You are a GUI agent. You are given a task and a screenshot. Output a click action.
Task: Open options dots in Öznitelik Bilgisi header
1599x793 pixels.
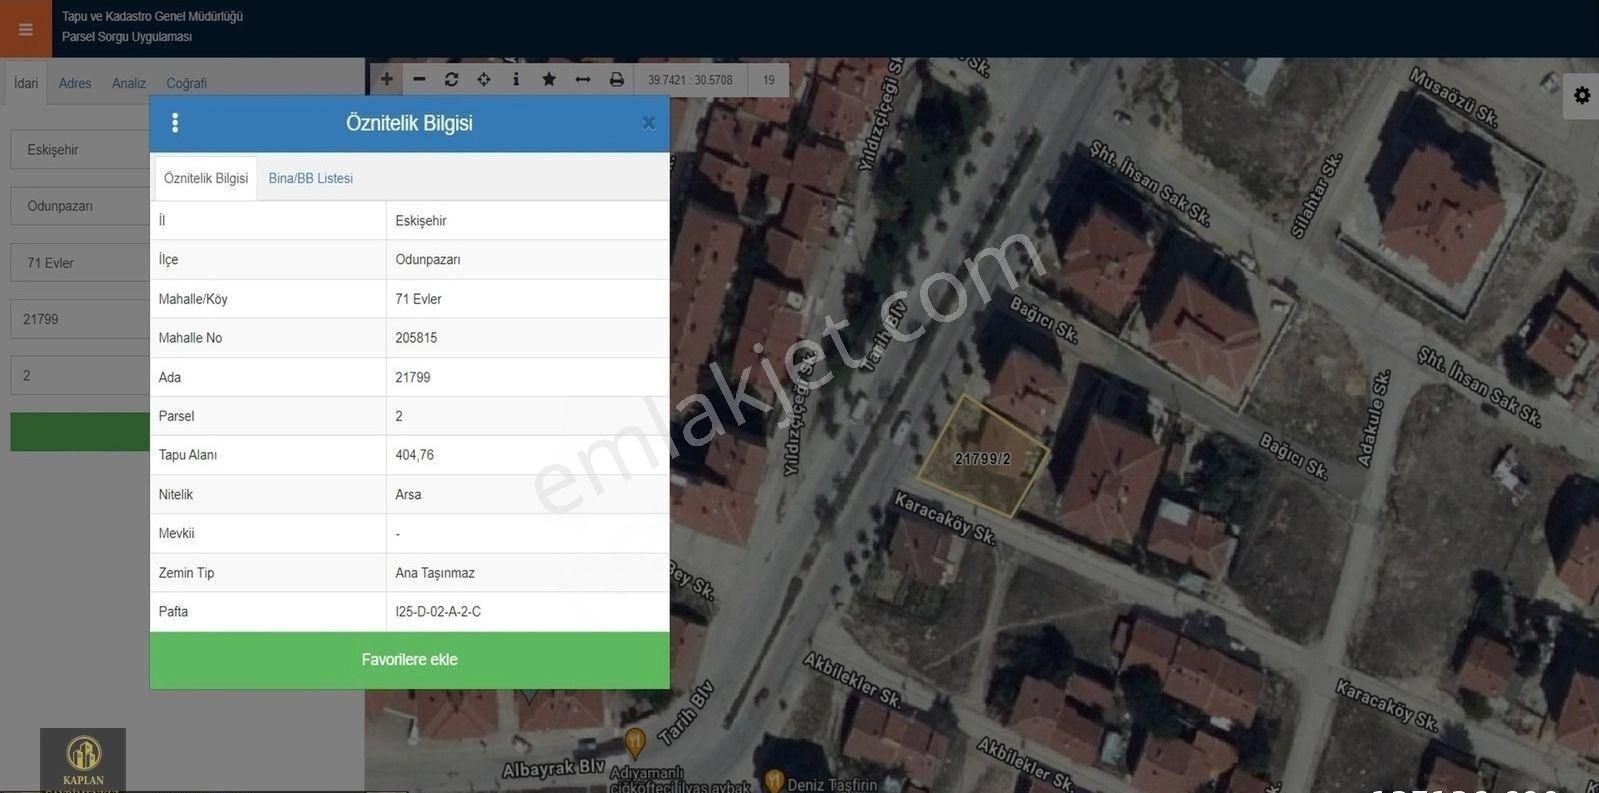pyautogui.click(x=175, y=123)
